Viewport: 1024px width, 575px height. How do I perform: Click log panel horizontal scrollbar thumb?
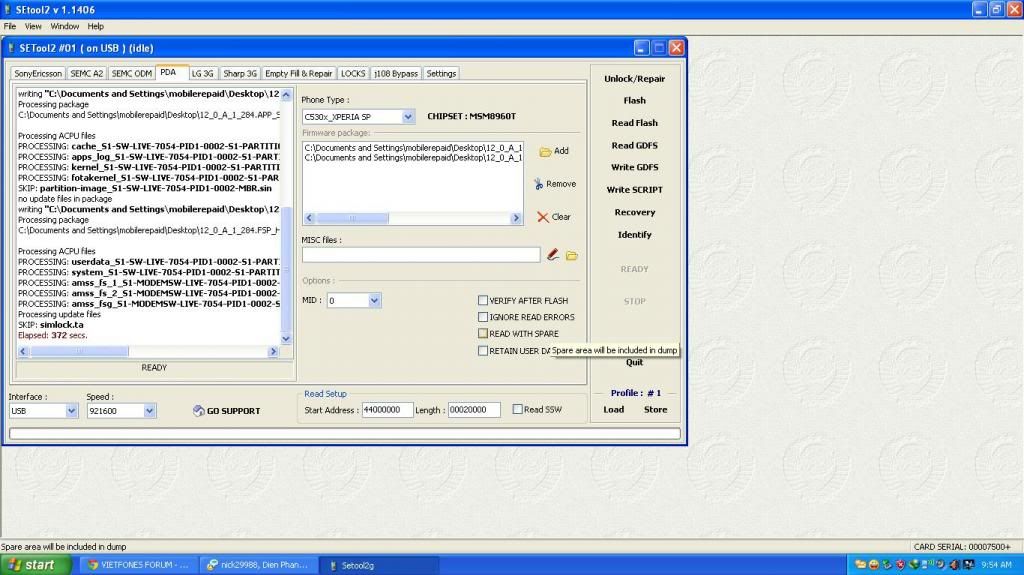tap(79, 352)
